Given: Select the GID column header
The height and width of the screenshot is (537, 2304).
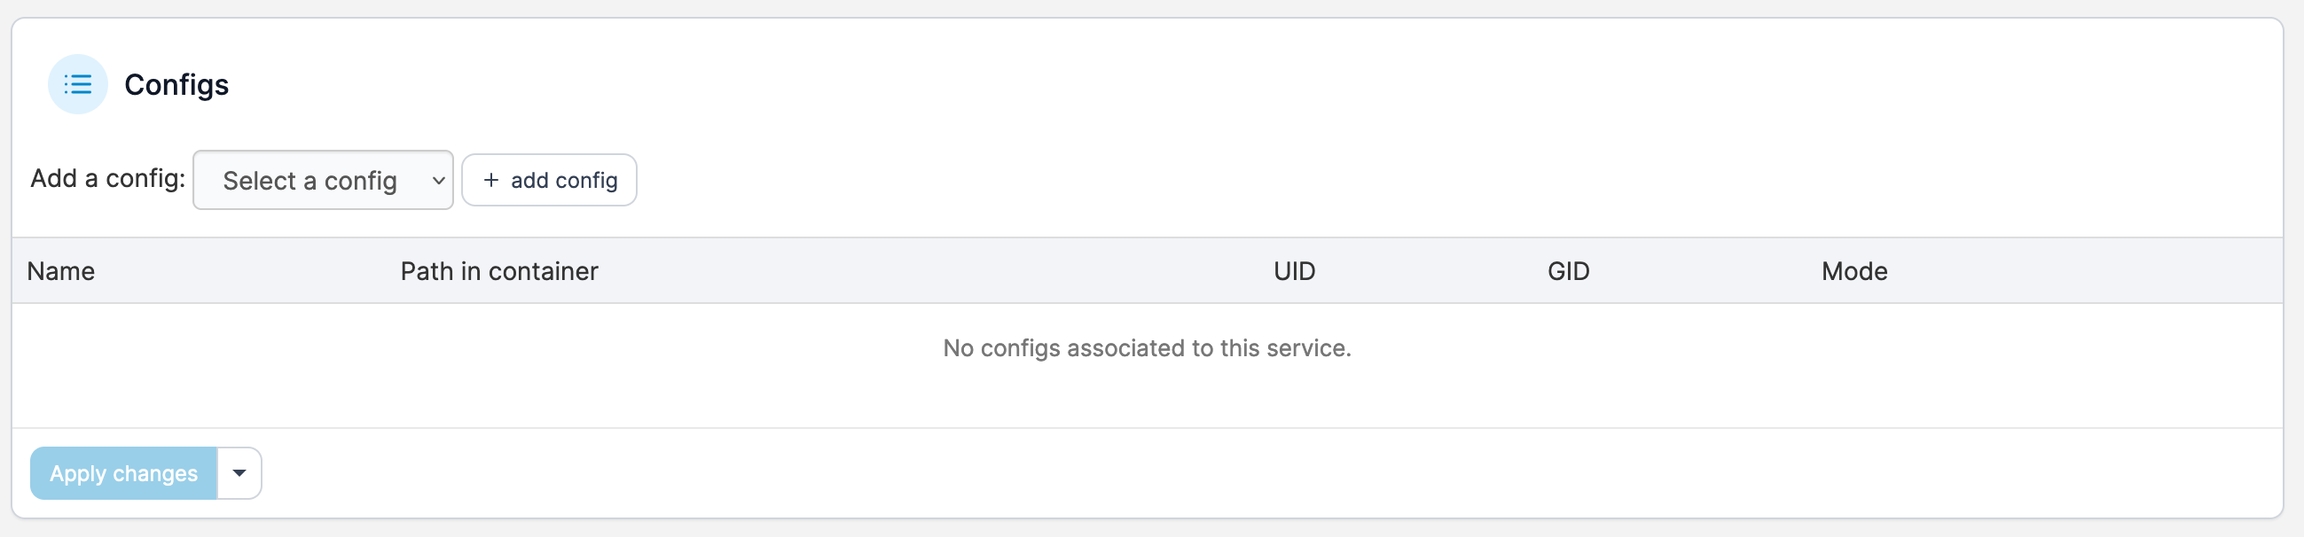Looking at the screenshot, I should pyautogui.click(x=1568, y=271).
